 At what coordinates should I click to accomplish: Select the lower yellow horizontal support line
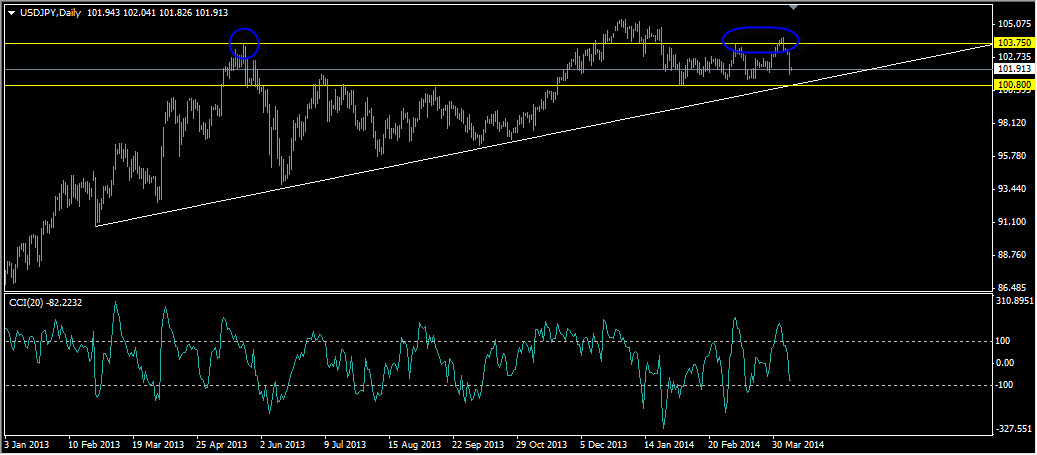496,85
